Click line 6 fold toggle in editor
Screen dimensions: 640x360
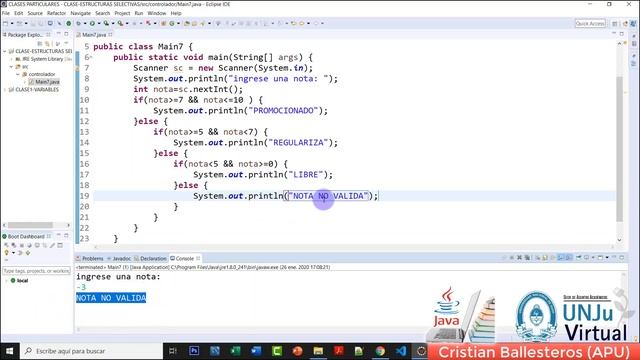coord(91,56)
